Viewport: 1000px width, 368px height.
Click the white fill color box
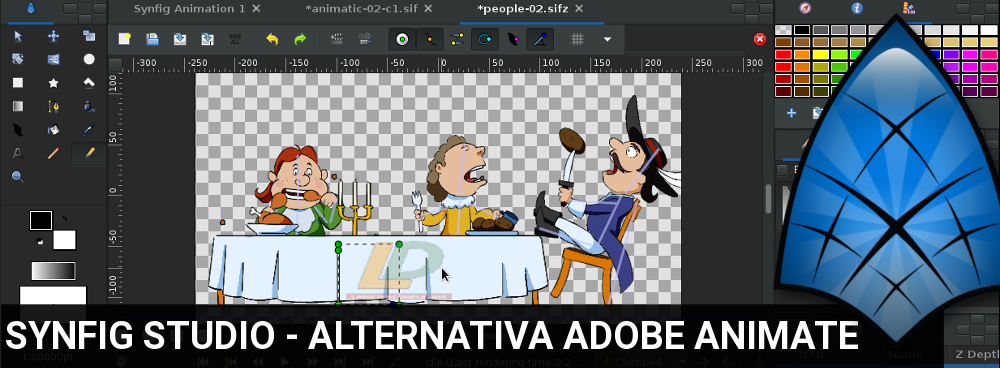tap(64, 240)
